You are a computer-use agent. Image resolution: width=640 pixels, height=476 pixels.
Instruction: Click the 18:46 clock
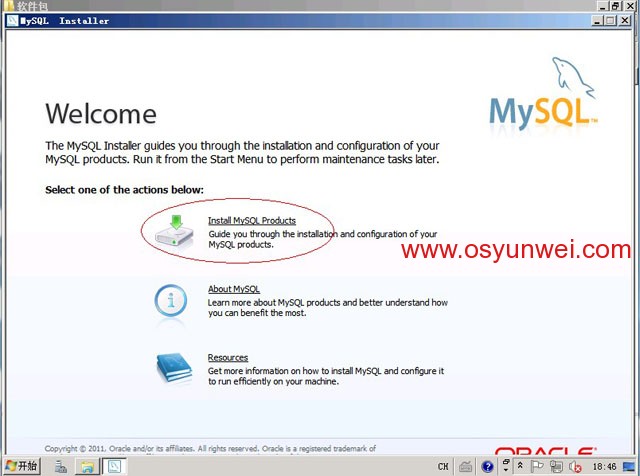click(604, 466)
